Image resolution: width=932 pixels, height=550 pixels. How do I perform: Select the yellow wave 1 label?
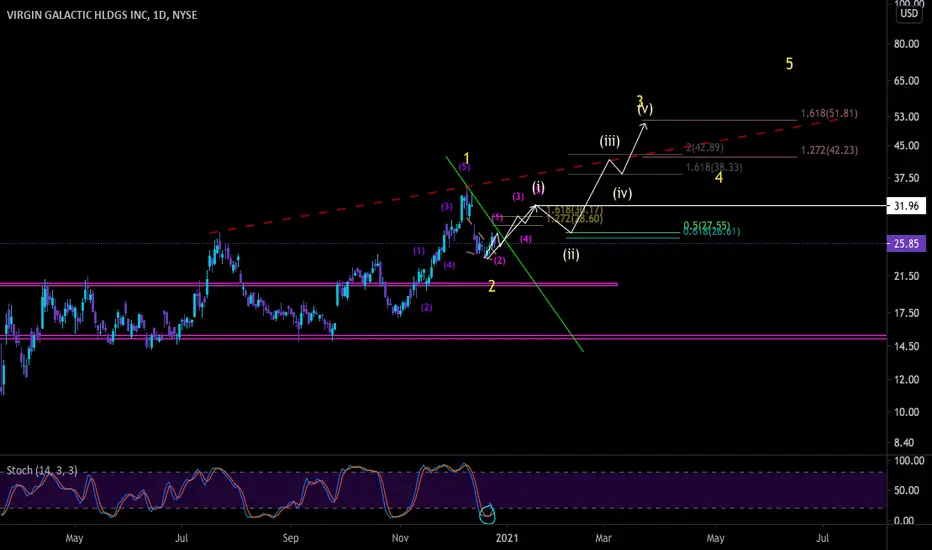point(467,158)
